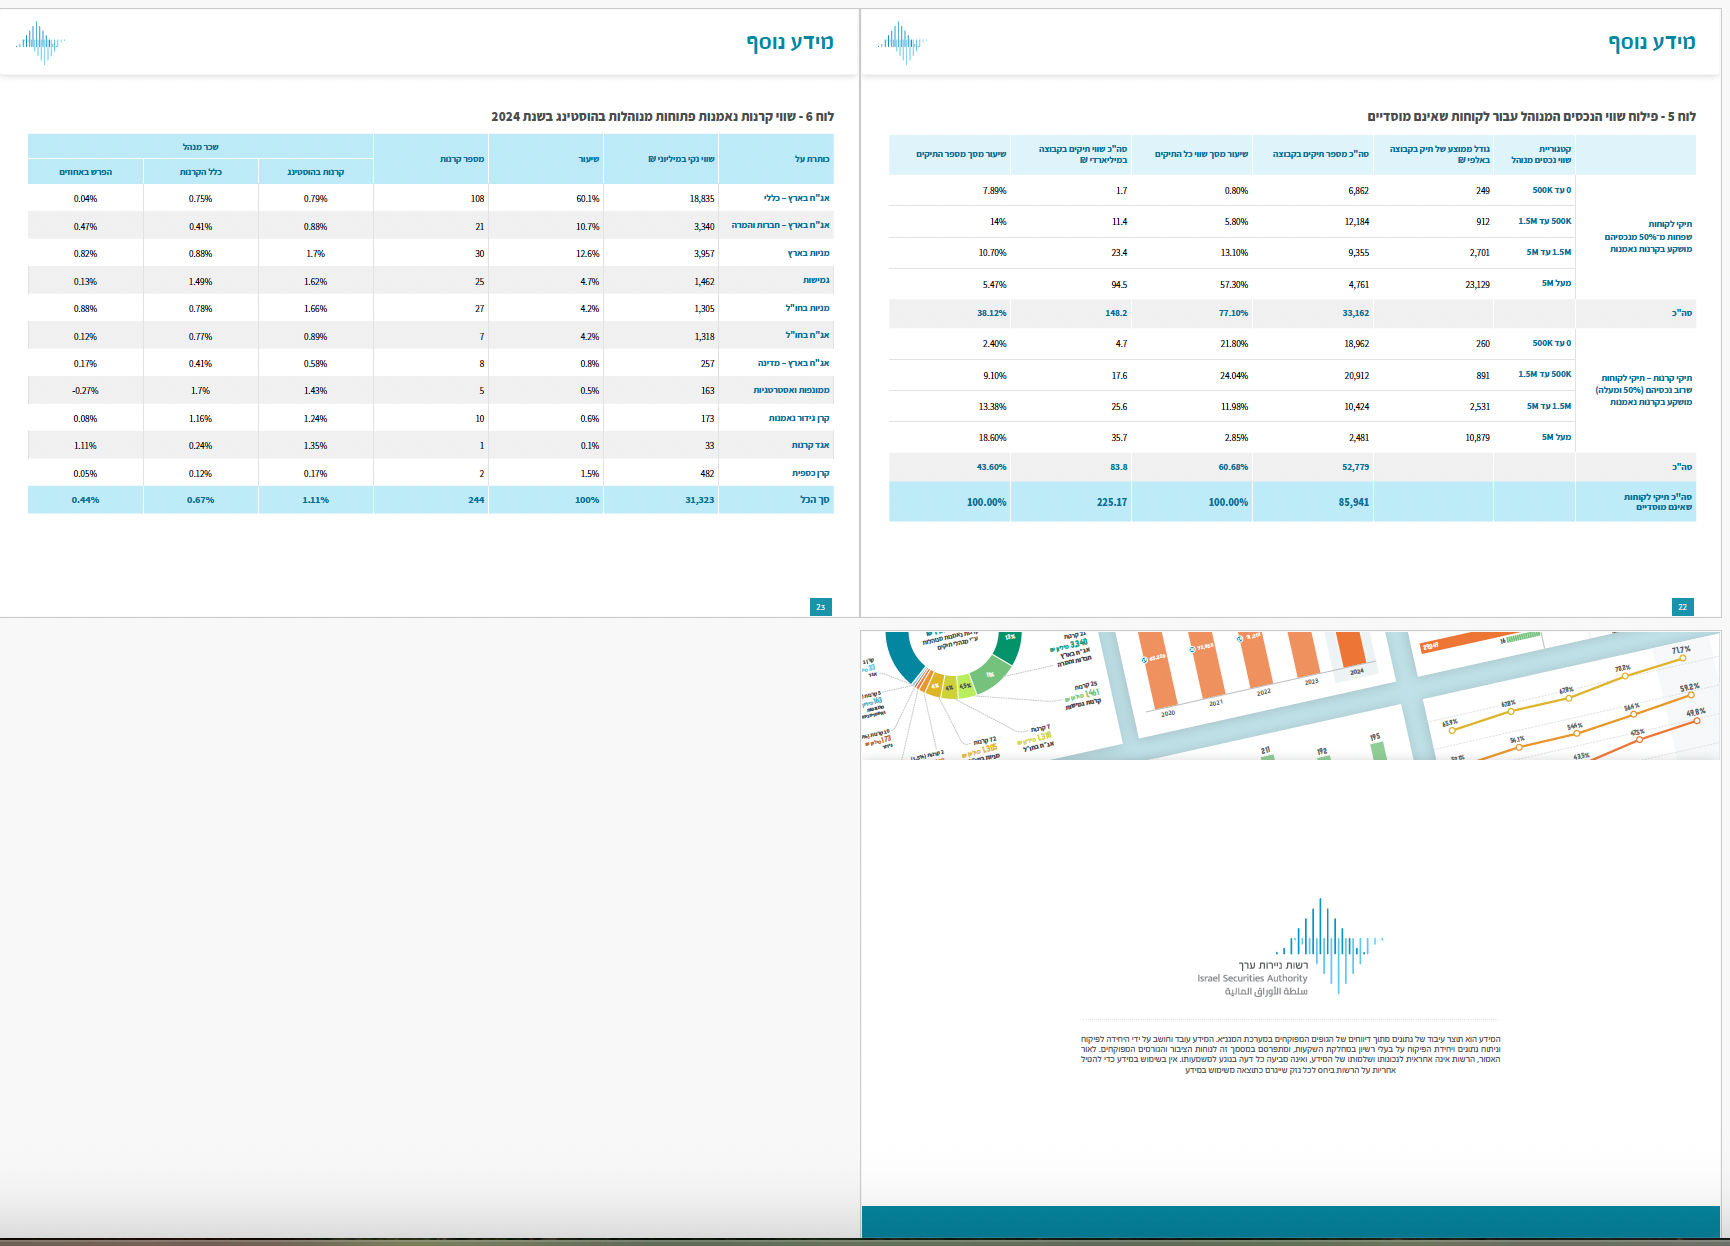This screenshot has width=1730, height=1246.
Task: Click the 0.67% total fee cell
Action: [201, 500]
